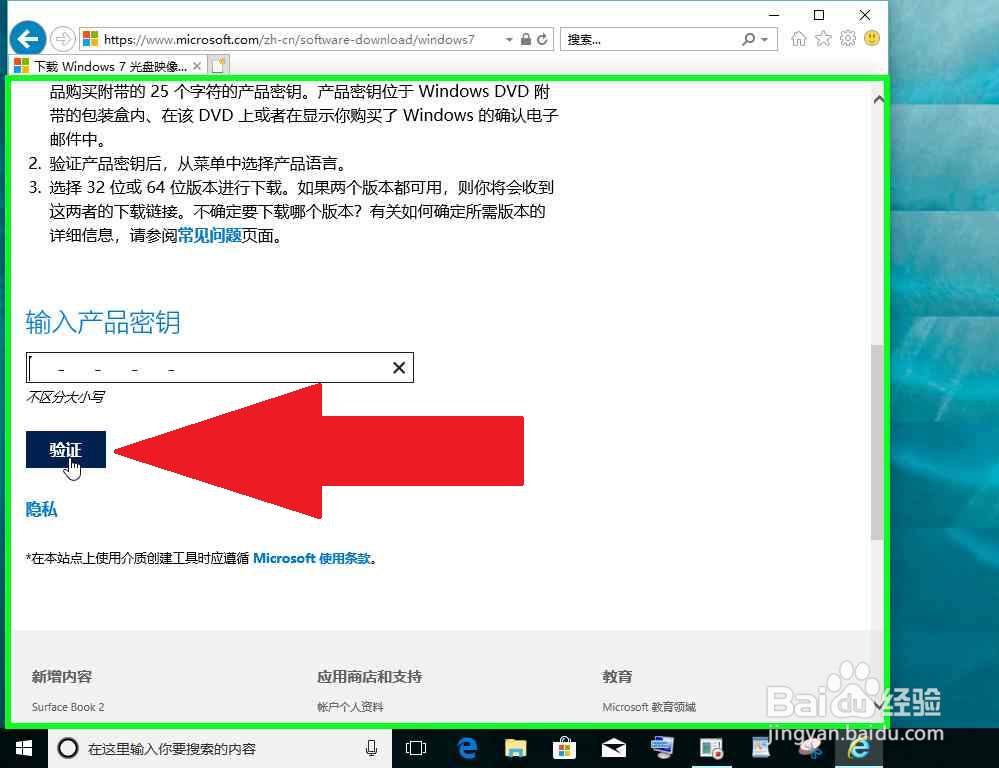The width and height of the screenshot is (999, 768).
Task: Click the 验证 verification button
Action: click(x=65, y=449)
